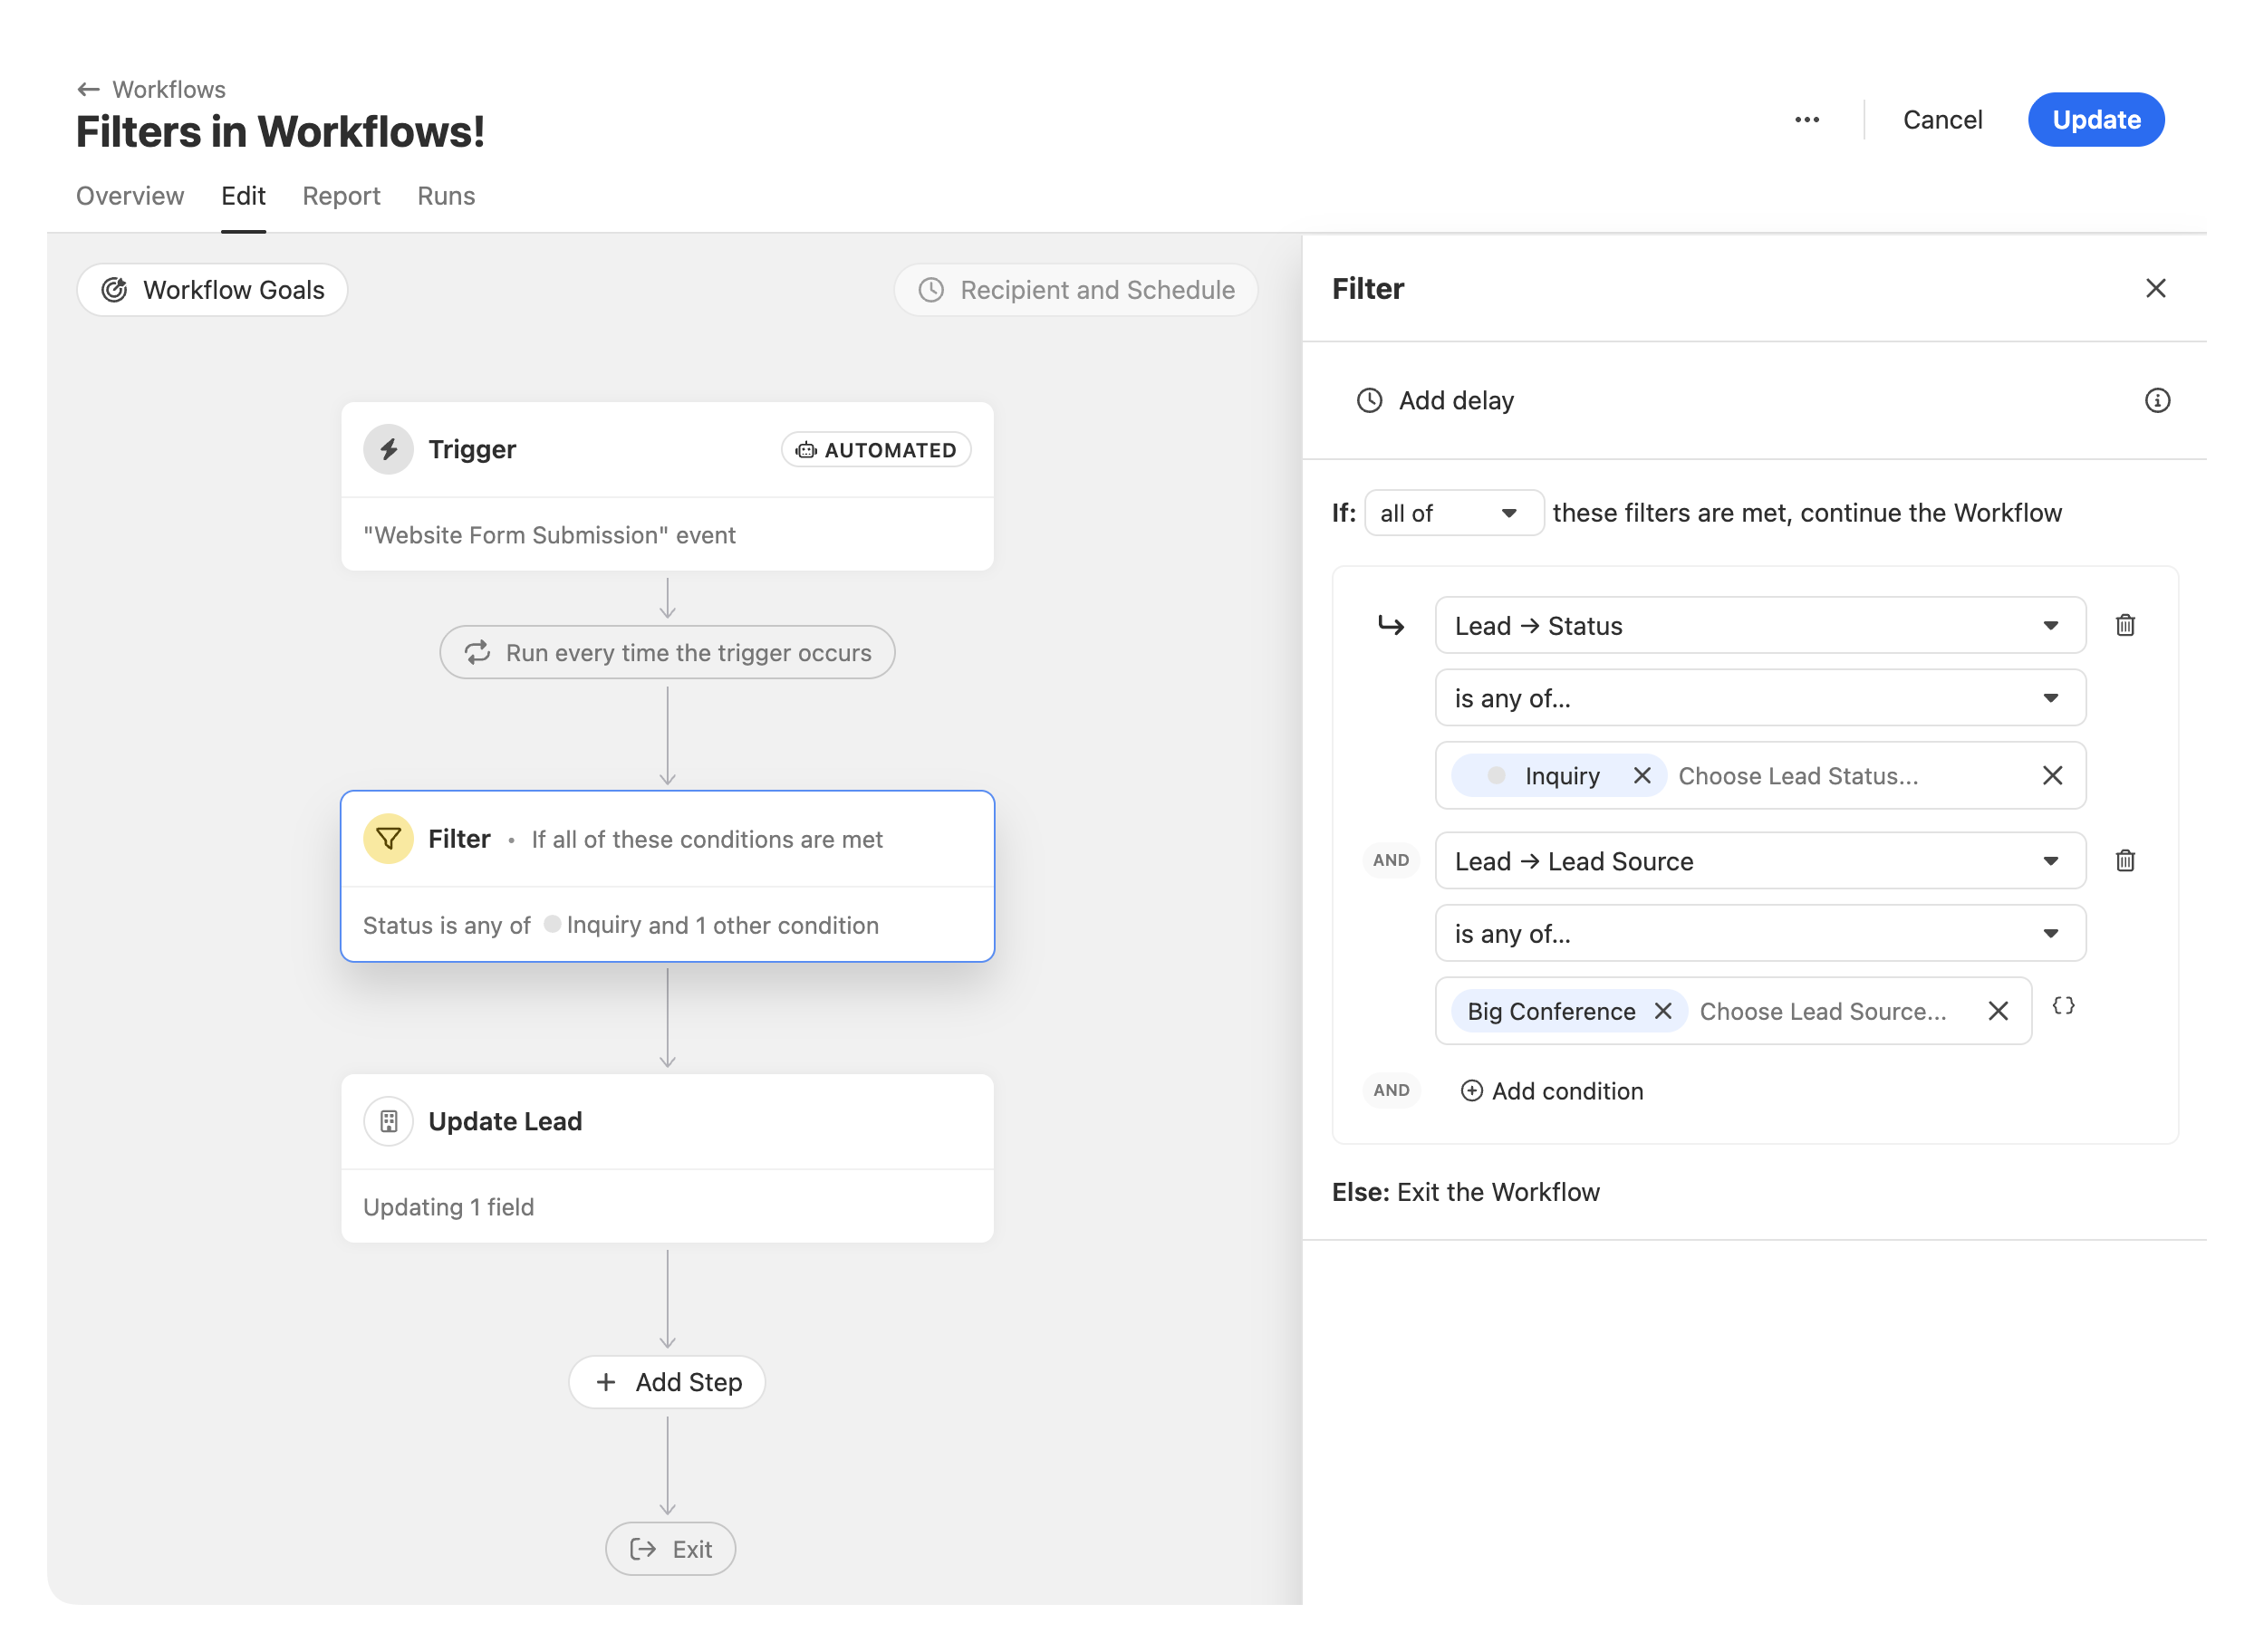This screenshot has width=2254, height=1652.
Task: Click the Inquiry status chip
Action: click(1557, 775)
